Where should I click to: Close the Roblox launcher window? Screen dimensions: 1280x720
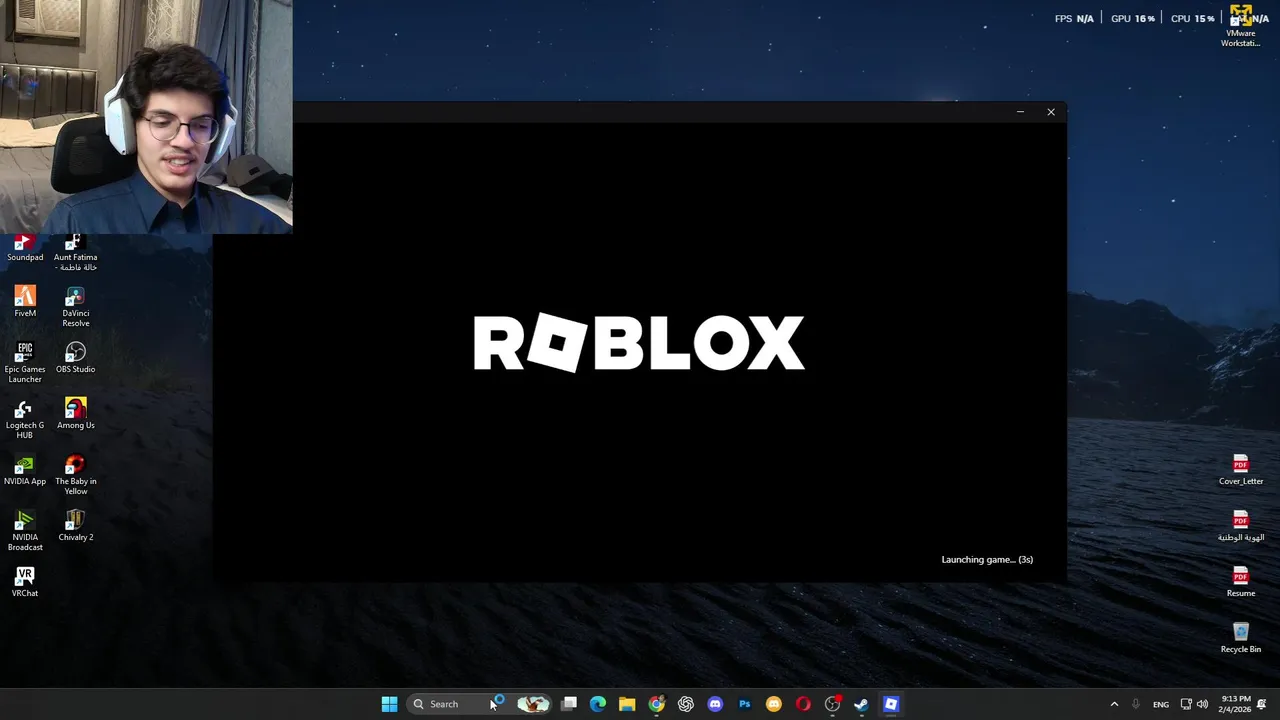(1051, 112)
